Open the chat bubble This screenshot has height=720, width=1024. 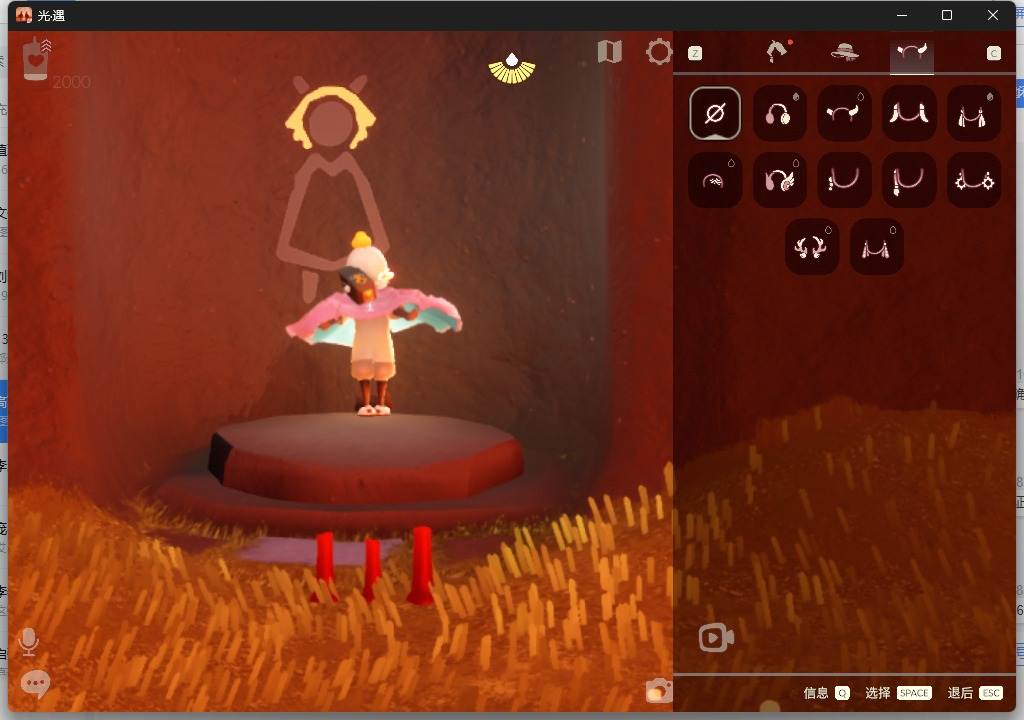click(35, 684)
